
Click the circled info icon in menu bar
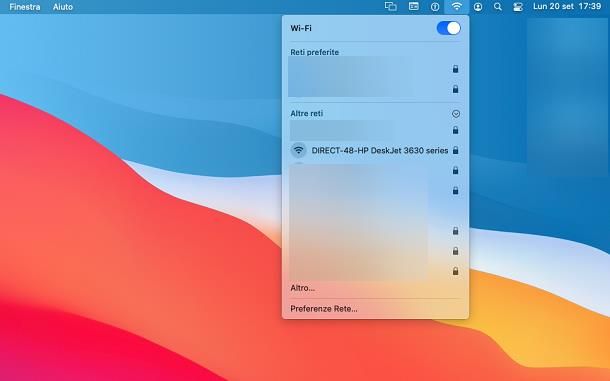(x=435, y=7)
